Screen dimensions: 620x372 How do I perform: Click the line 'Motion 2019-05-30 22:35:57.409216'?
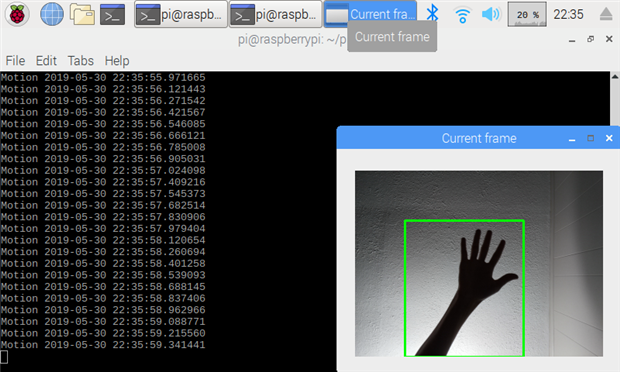click(103, 182)
